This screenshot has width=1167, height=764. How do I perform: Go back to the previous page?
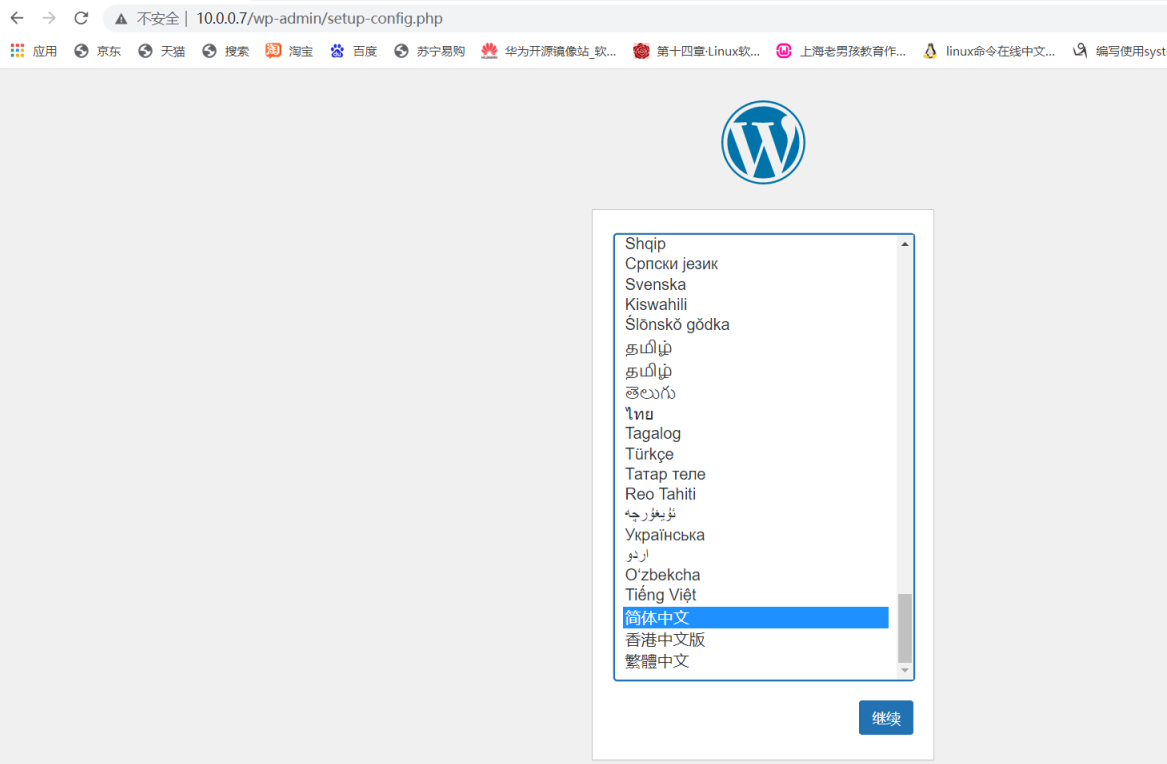[17, 18]
